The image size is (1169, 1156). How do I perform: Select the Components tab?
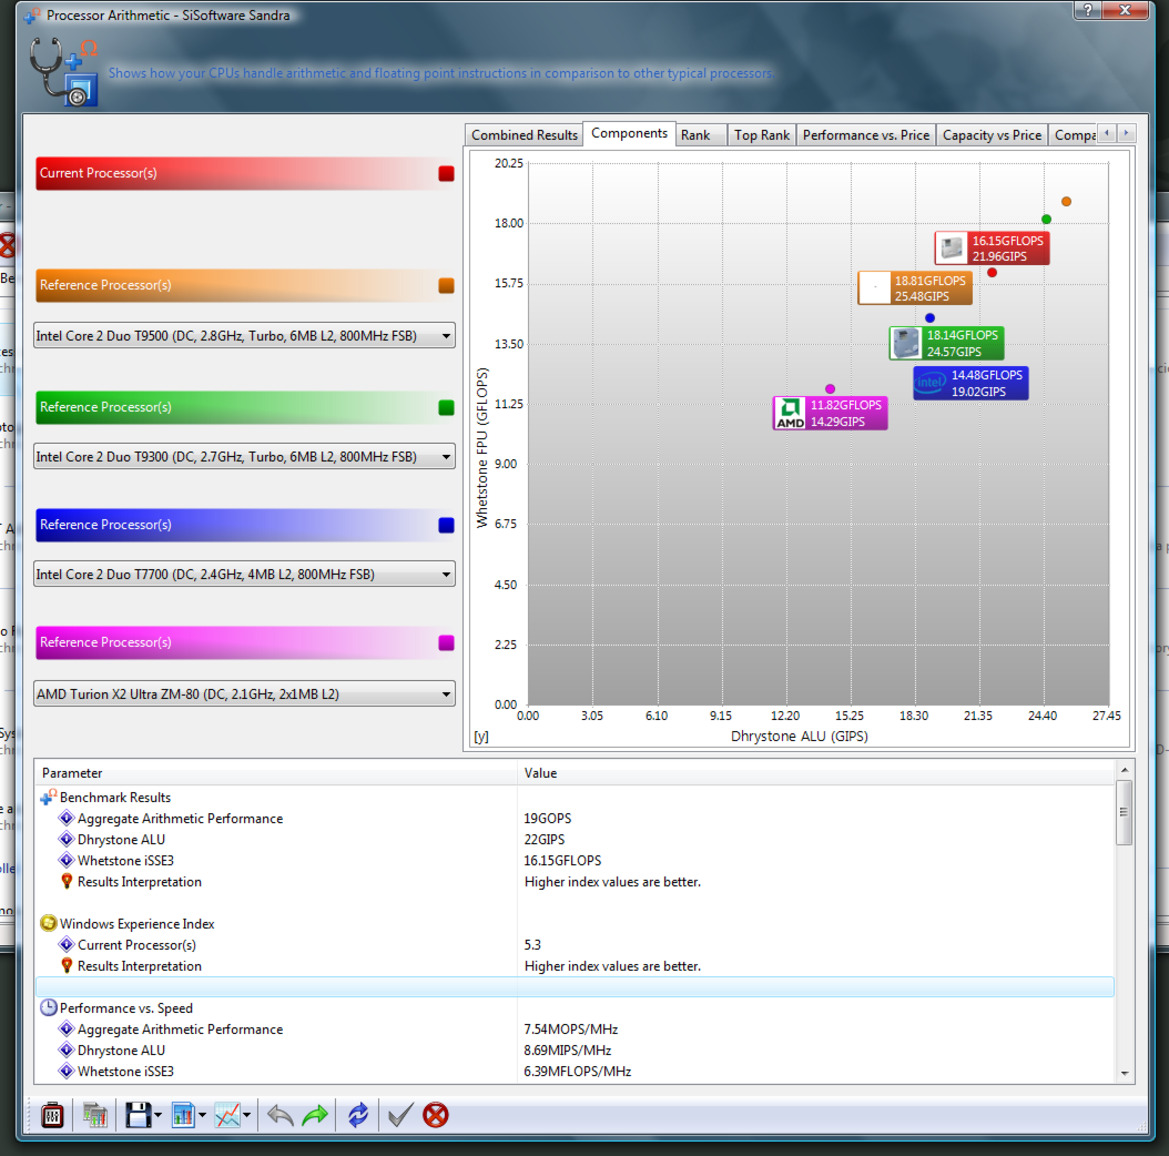pos(629,133)
